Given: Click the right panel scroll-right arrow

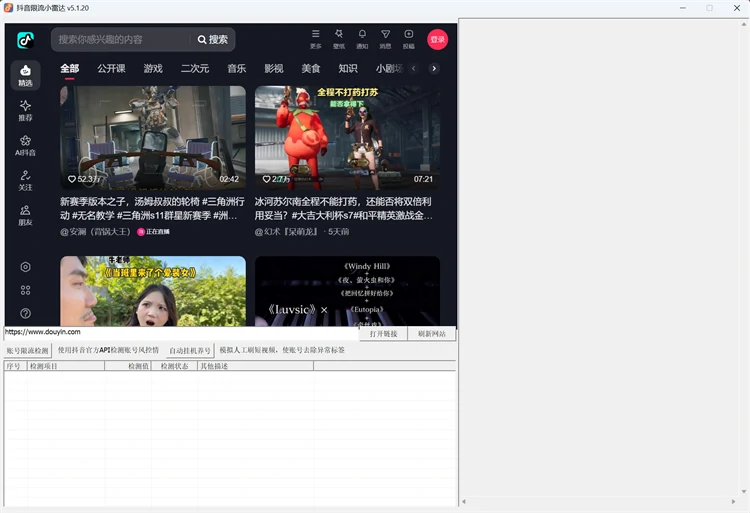Looking at the screenshot, I should pyautogui.click(x=733, y=502).
